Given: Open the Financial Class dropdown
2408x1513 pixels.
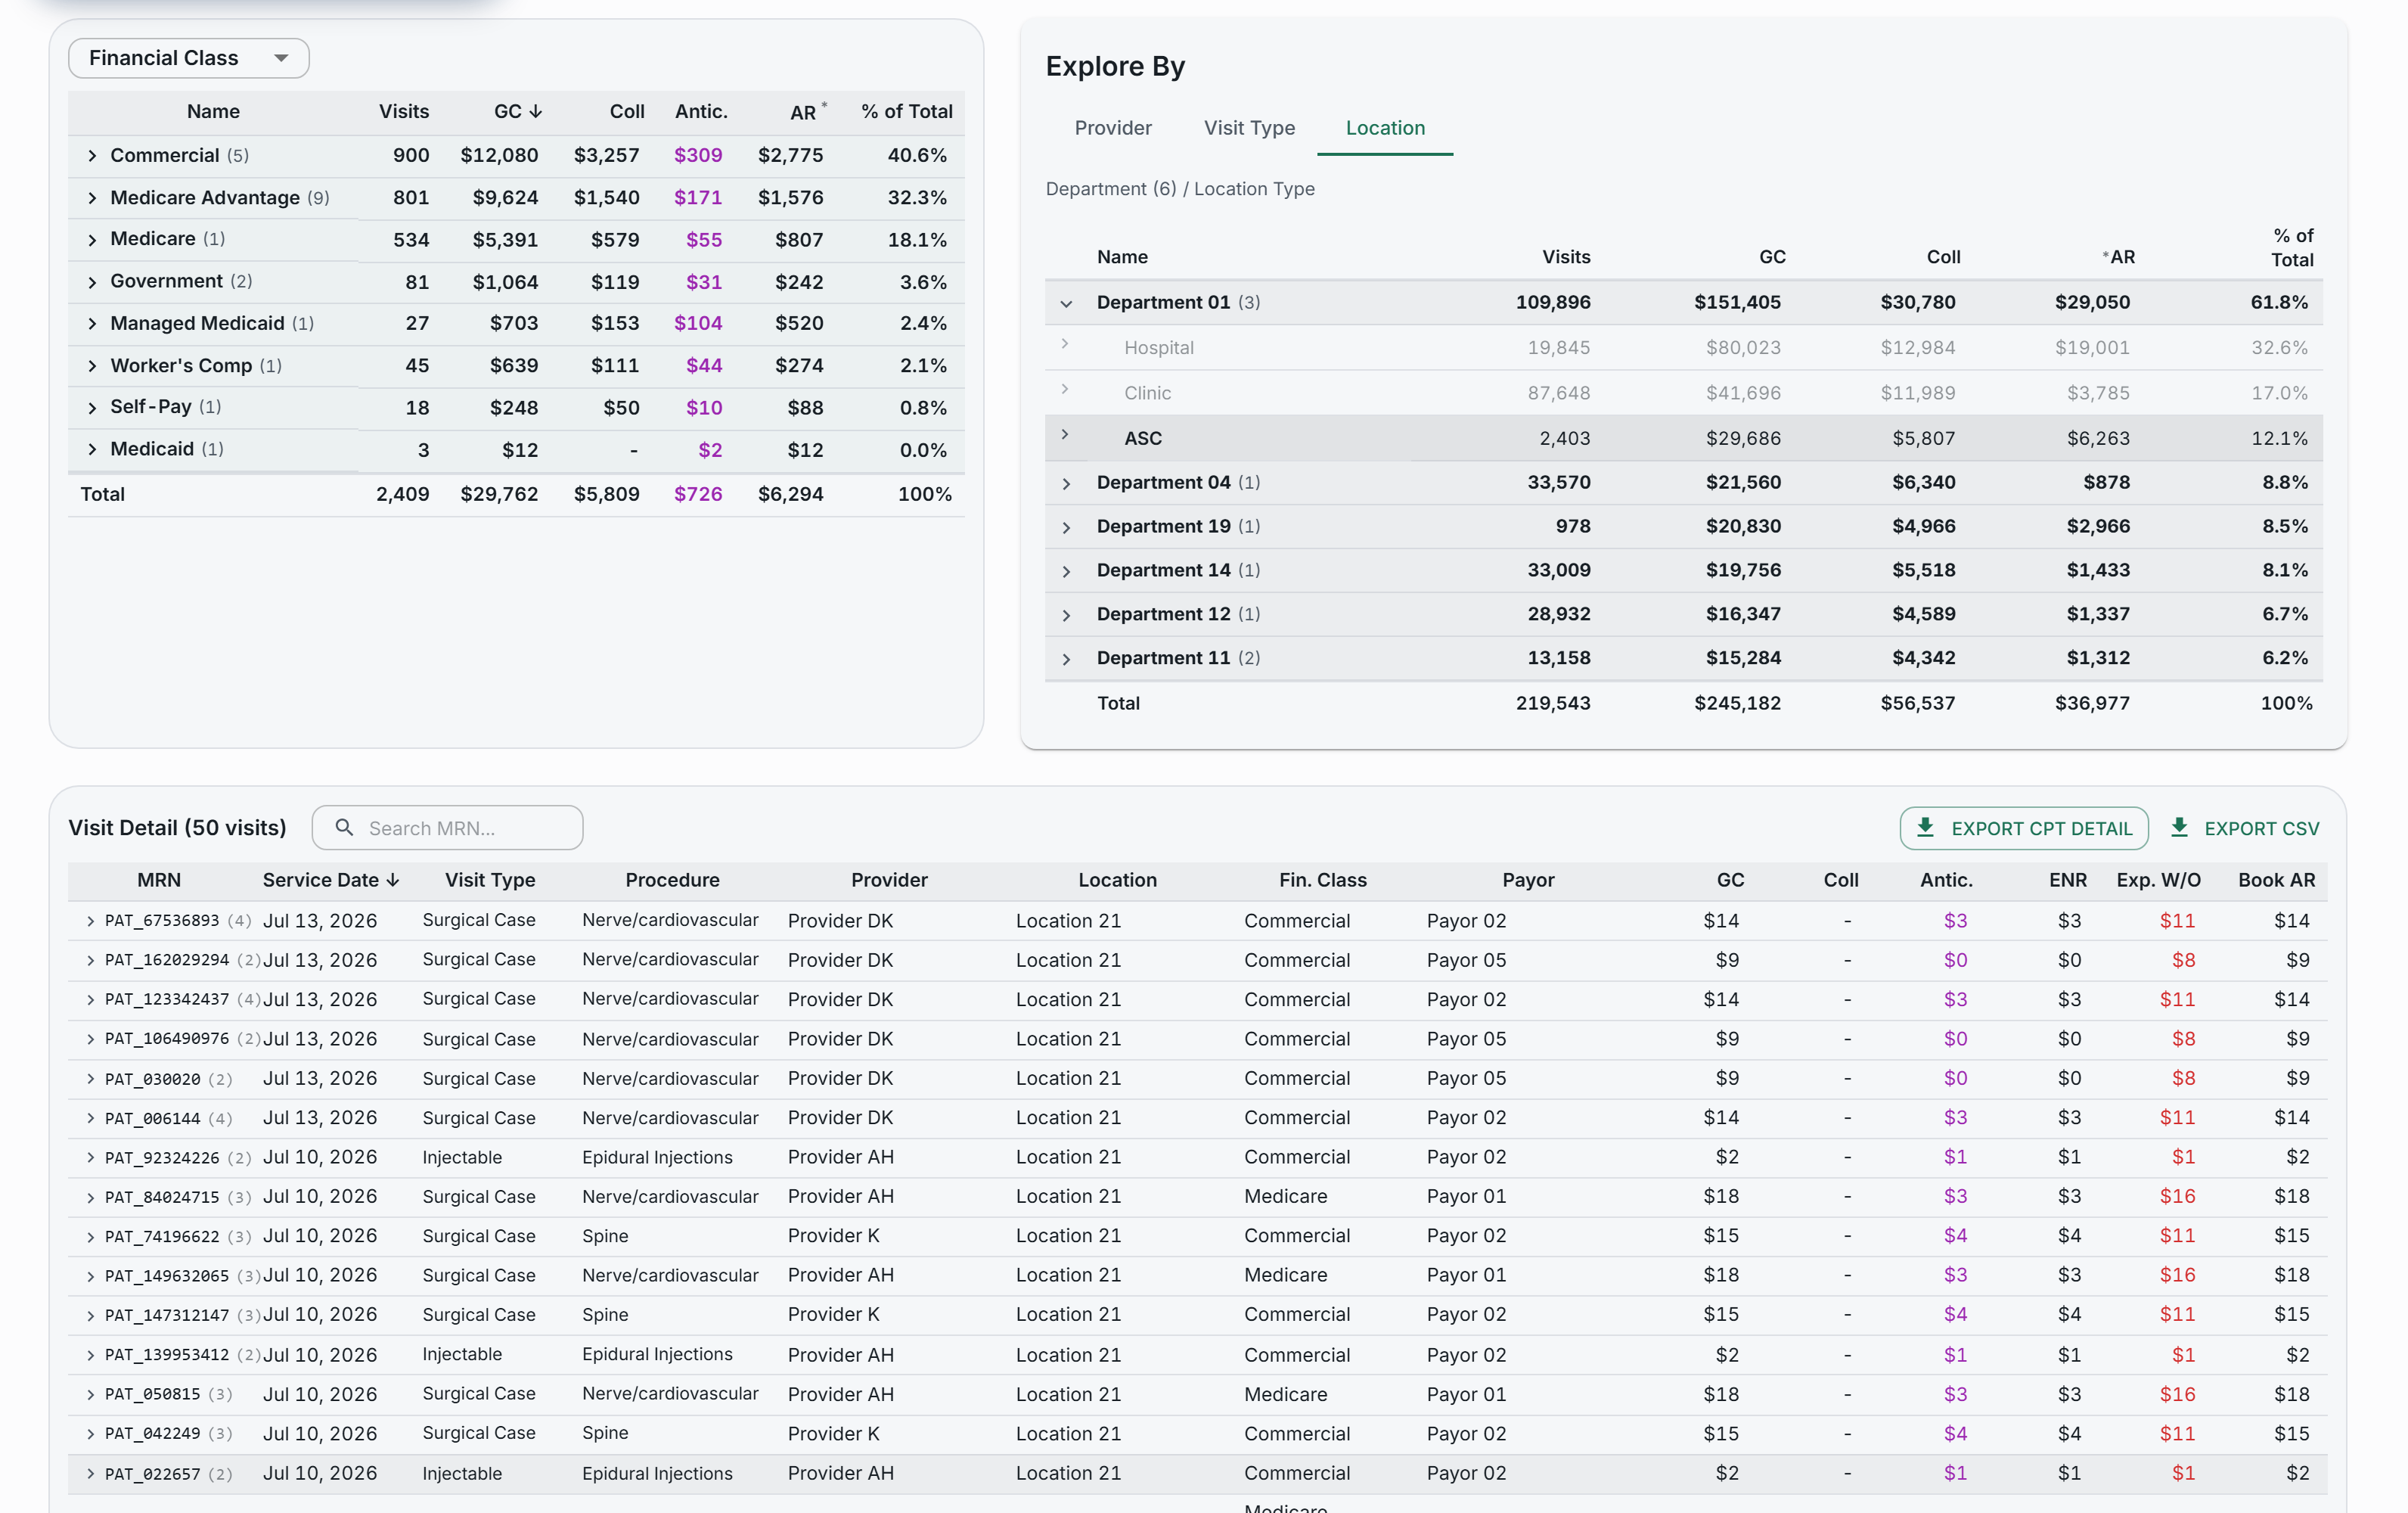Looking at the screenshot, I should coord(188,58).
